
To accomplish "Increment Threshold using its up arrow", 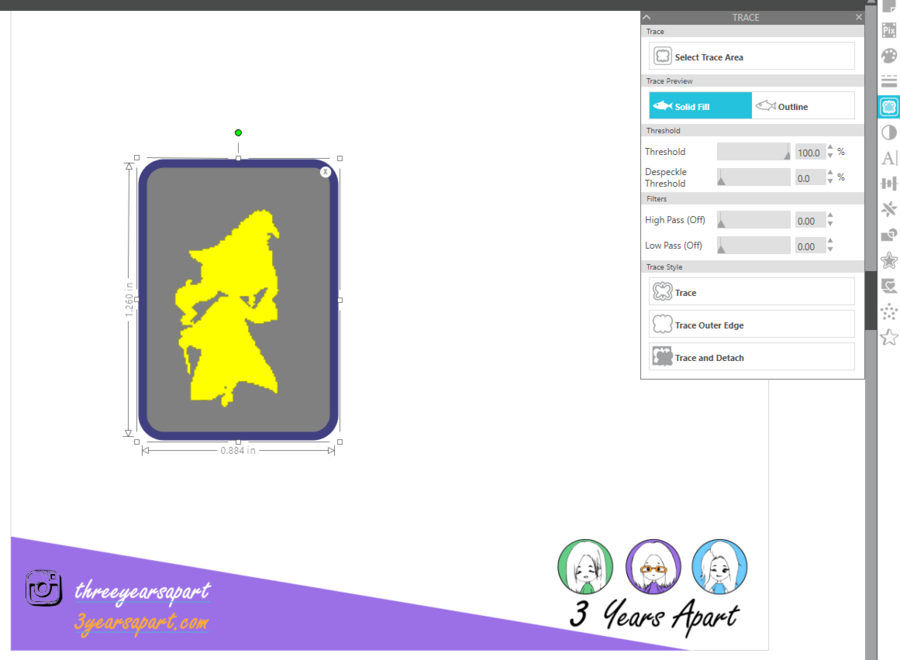I will coord(830,149).
